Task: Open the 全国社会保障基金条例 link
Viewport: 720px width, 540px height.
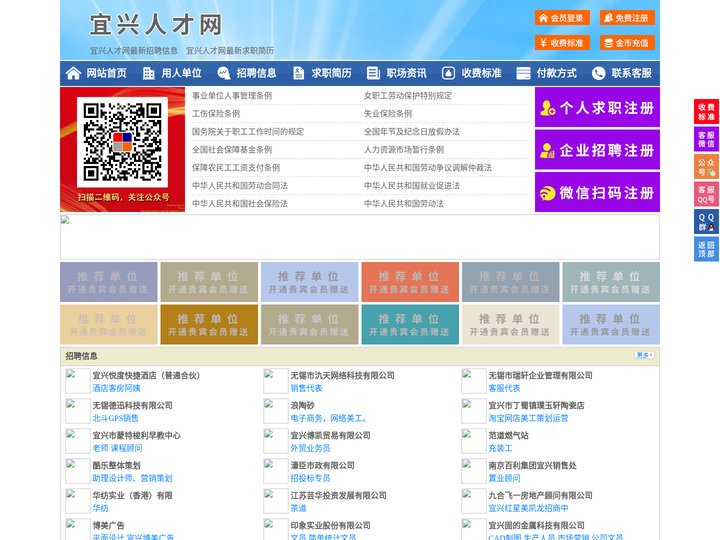Action: click(232, 150)
